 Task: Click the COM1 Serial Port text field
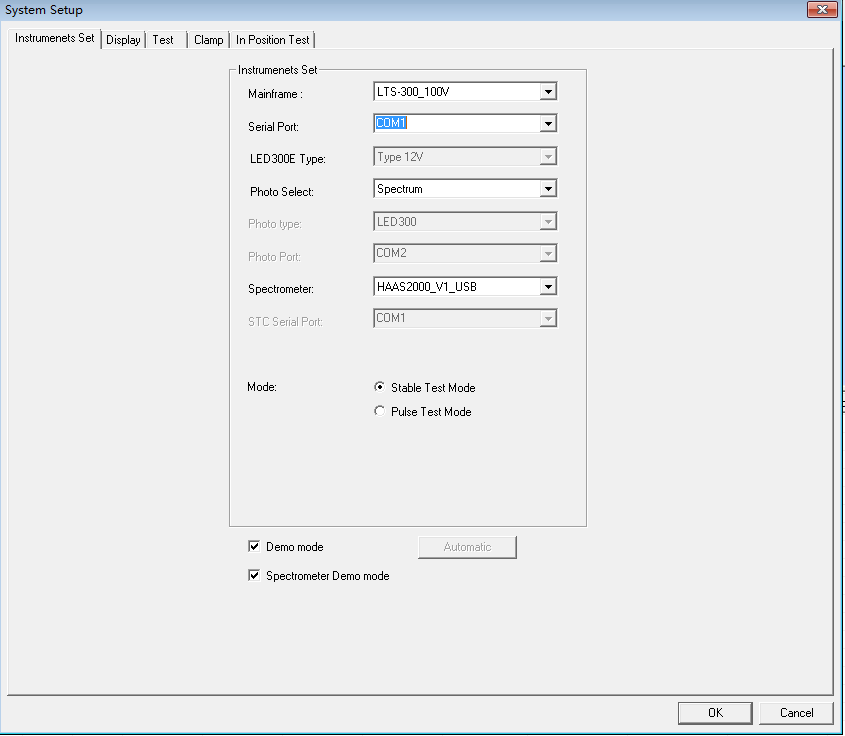(x=455, y=124)
